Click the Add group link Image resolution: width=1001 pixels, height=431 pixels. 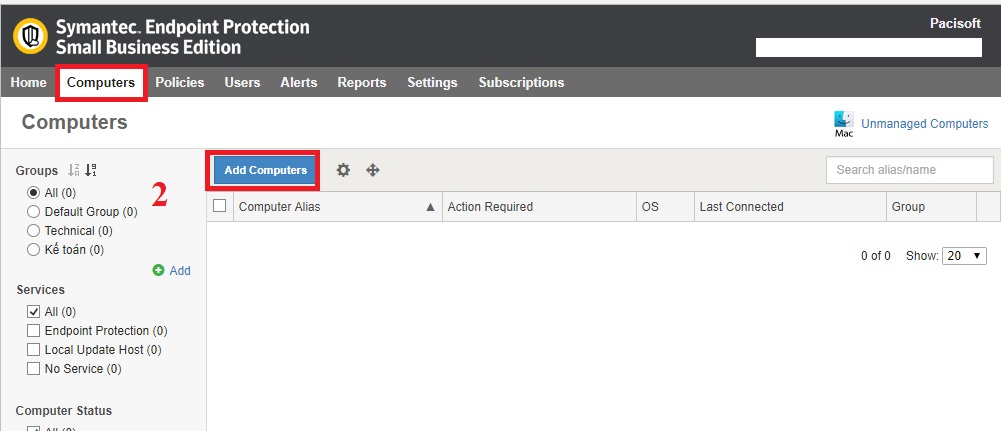click(180, 271)
